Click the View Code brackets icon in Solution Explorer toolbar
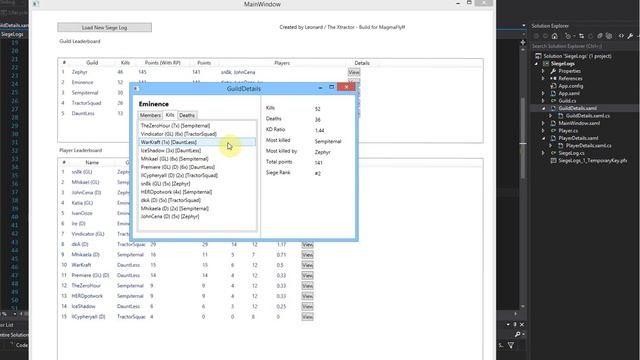Screen dimensions: 640x360 click(621, 36)
